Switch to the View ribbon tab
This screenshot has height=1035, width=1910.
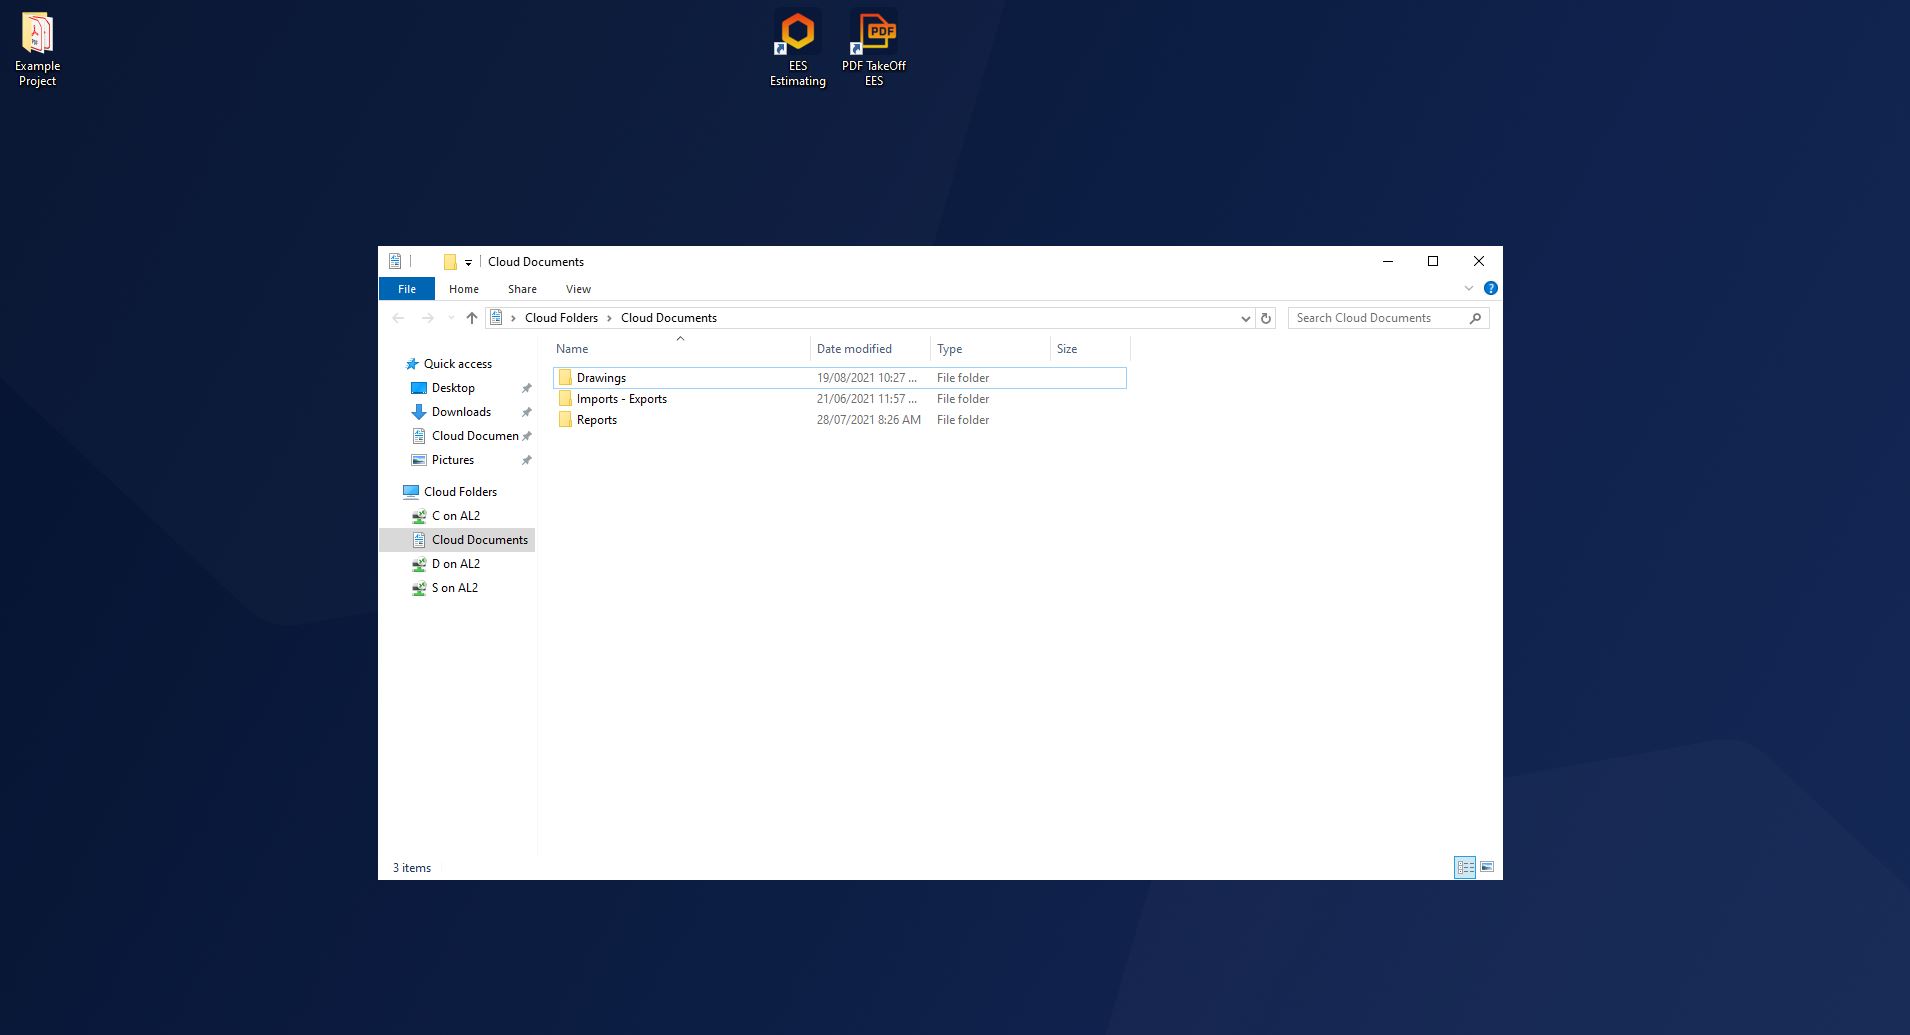[x=578, y=289]
